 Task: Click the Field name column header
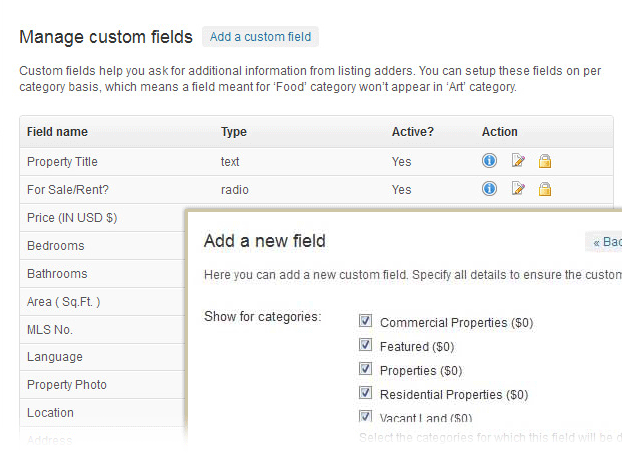point(57,132)
